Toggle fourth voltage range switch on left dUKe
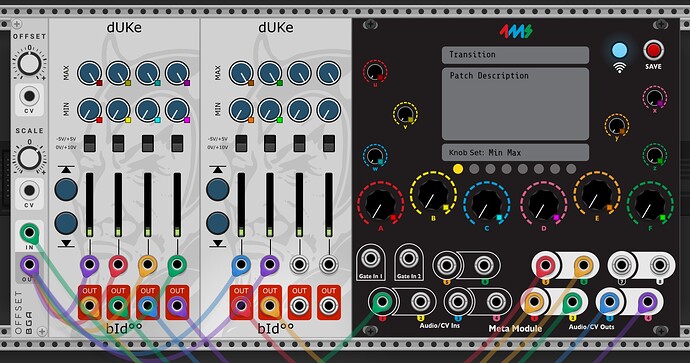690x363 pixels. 177,143
